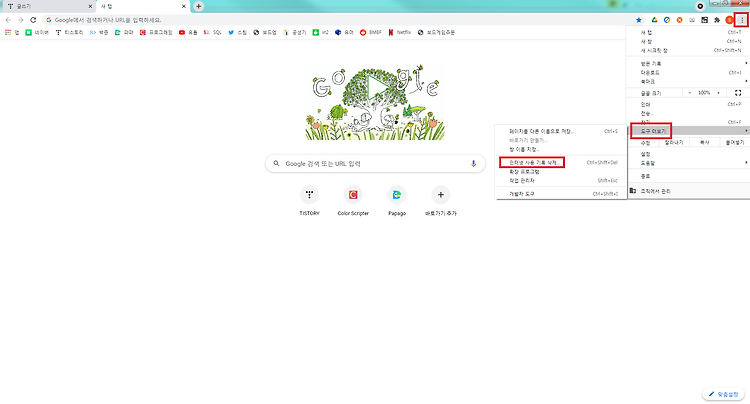Open the BMBF bookmark
The image size is (750, 404).
[x=371, y=33]
